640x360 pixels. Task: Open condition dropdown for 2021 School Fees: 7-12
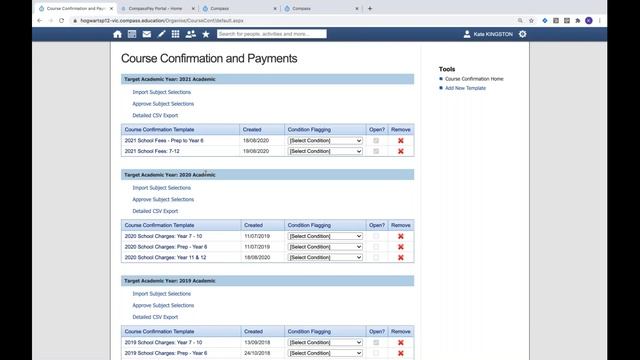coord(325,151)
